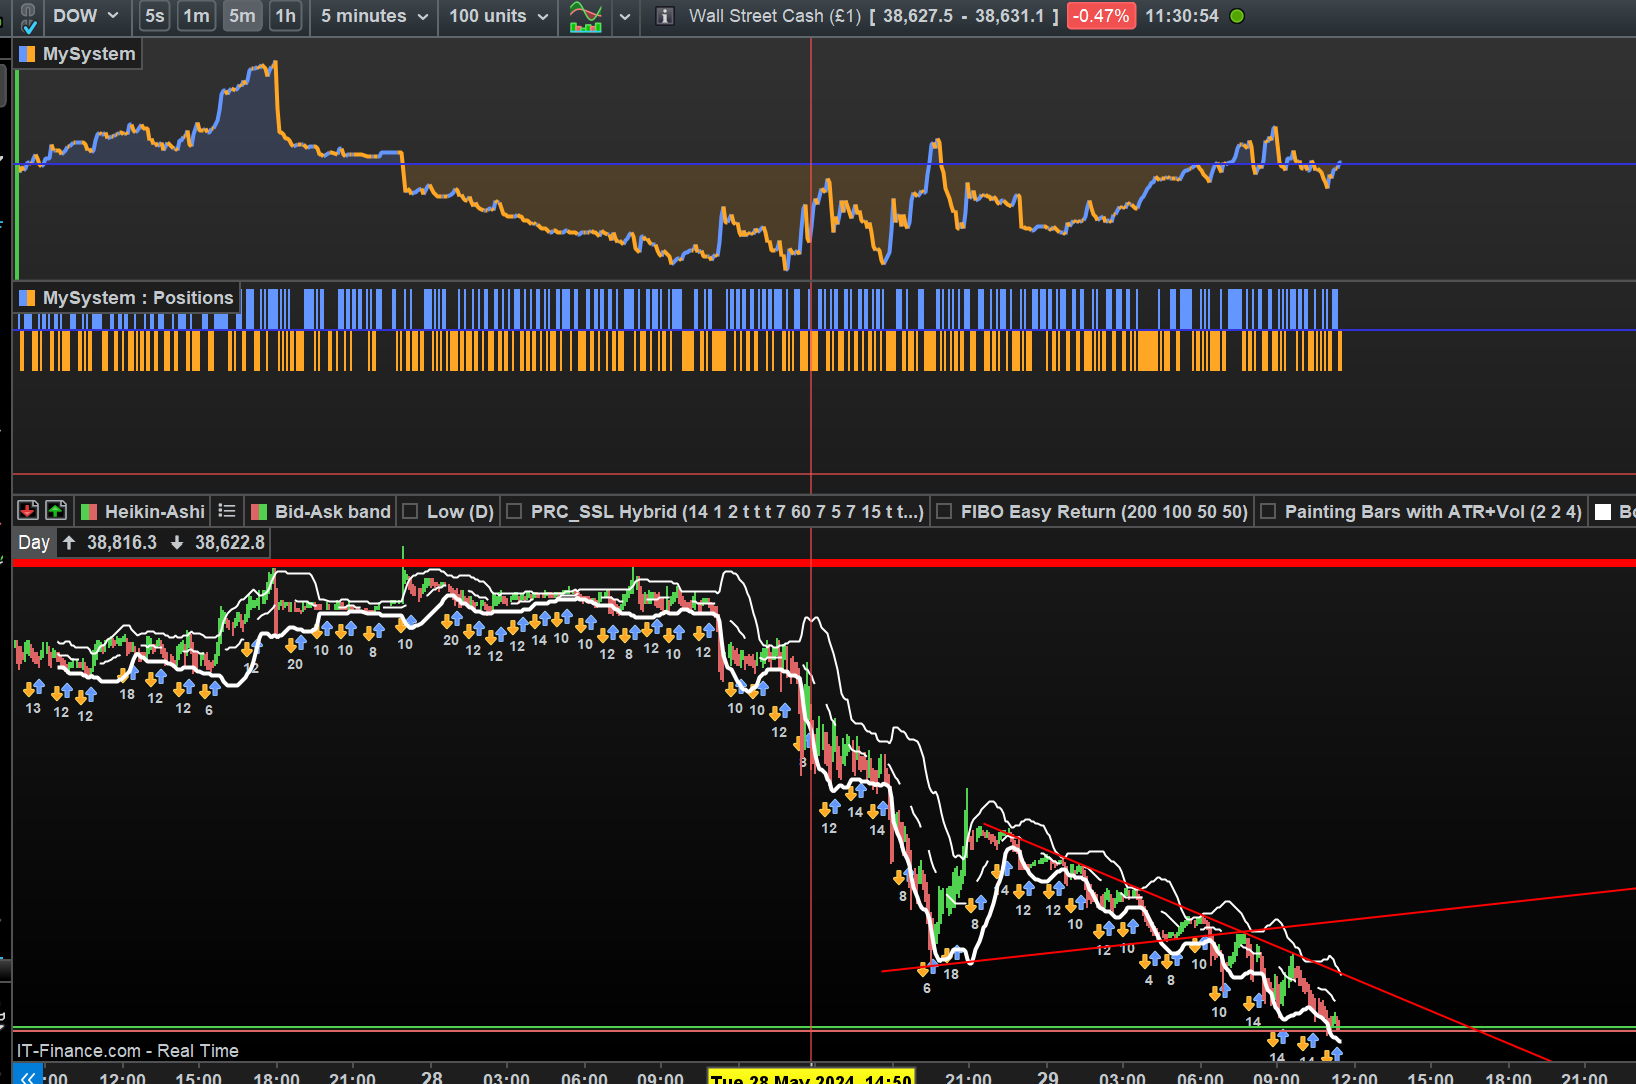Open the MySystem : Positions label
Screen dimensions: 1636x1084
click(x=138, y=298)
